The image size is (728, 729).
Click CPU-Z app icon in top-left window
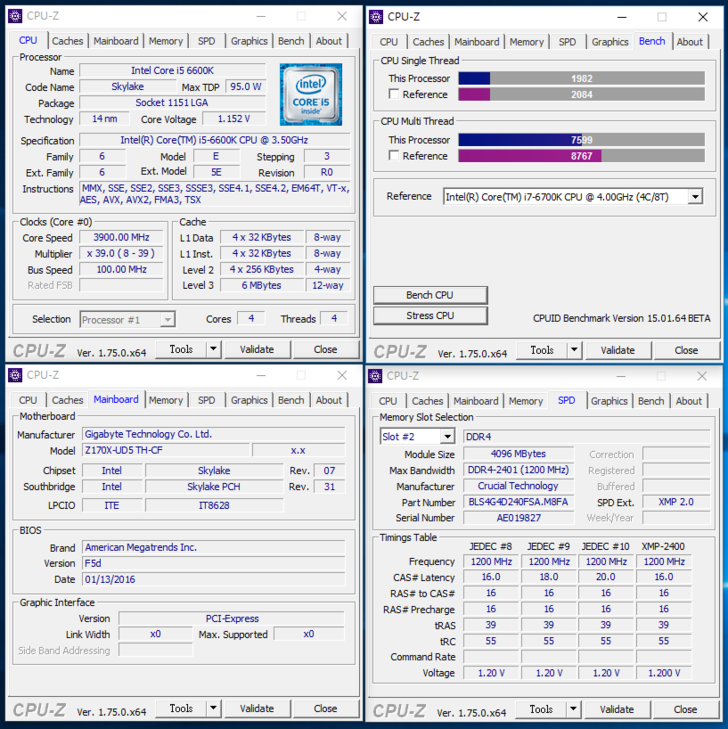(15, 16)
